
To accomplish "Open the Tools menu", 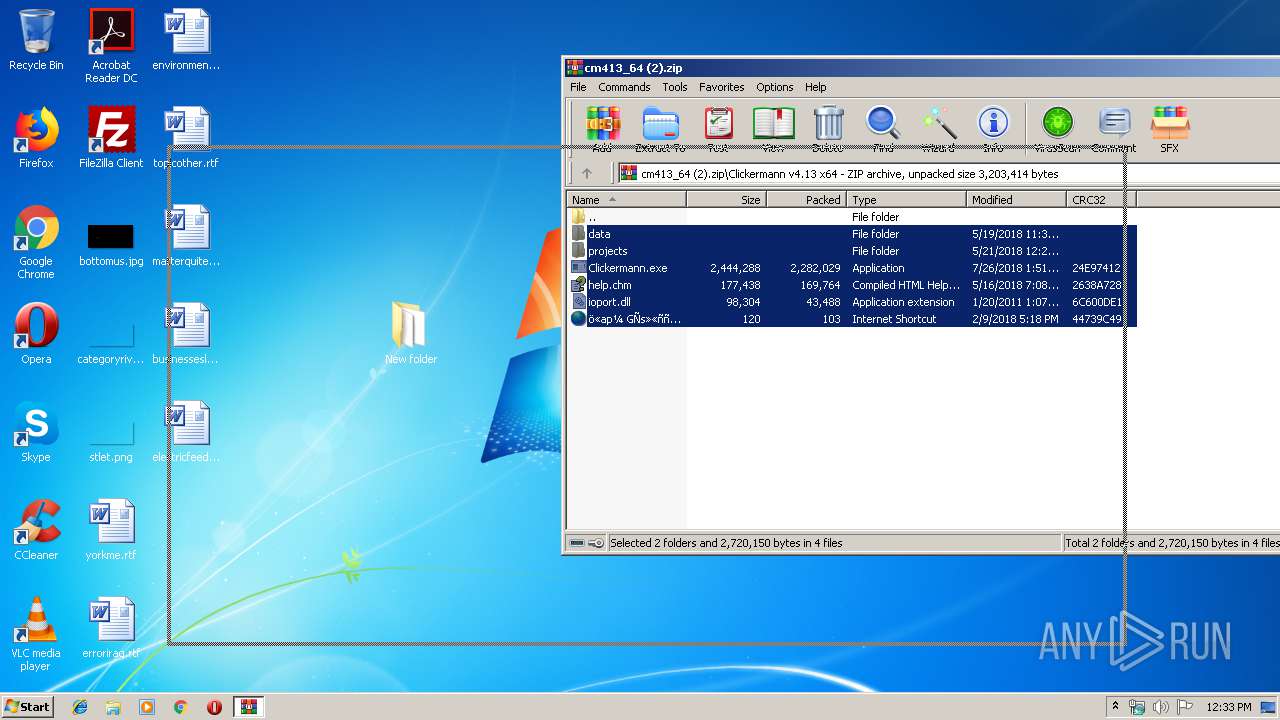I will 675,87.
